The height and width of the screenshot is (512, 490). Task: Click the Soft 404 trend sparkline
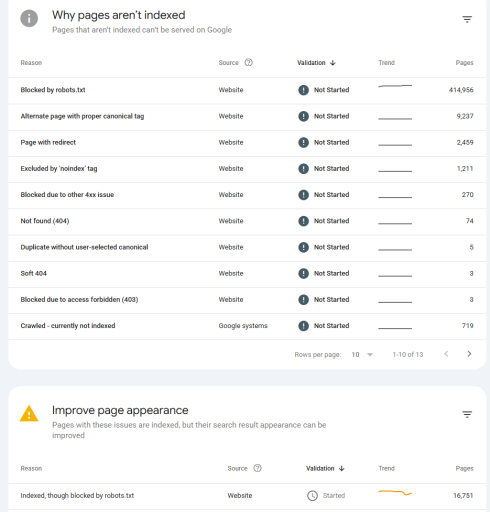click(395, 275)
